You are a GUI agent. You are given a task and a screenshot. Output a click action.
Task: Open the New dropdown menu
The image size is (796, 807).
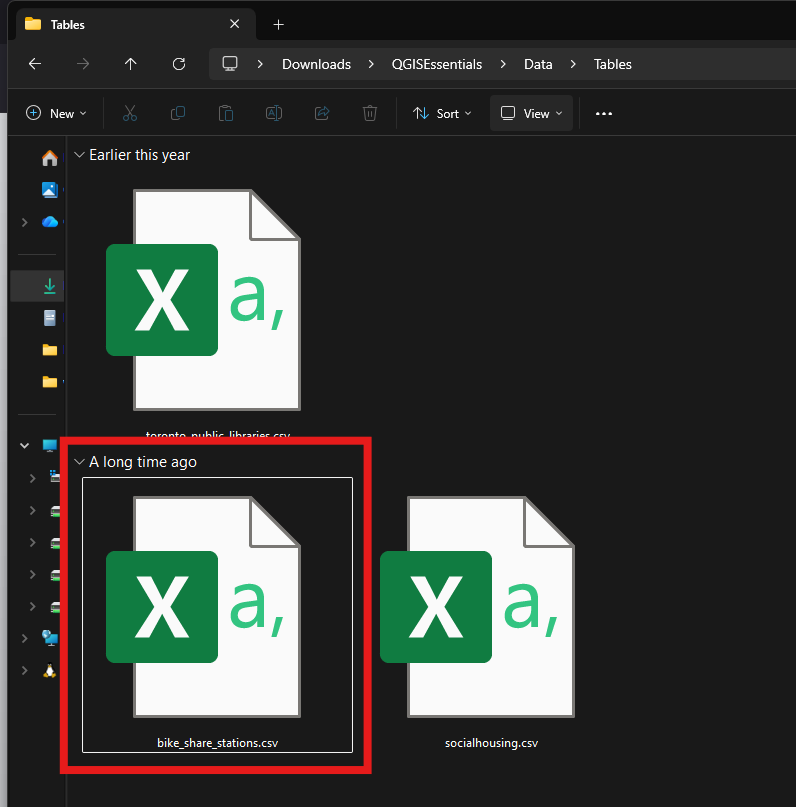[x=56, y=113]
